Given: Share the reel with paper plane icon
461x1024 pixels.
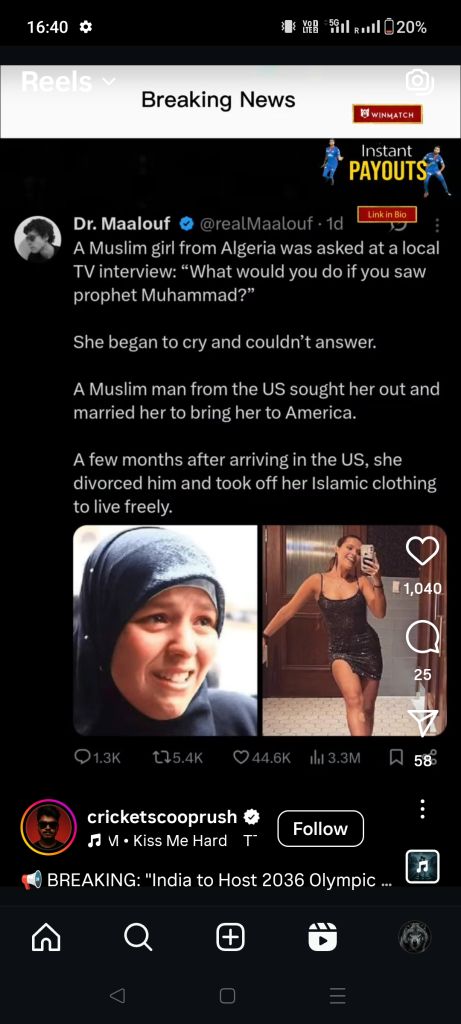Looking at the screenshot, I should [422, 723].
